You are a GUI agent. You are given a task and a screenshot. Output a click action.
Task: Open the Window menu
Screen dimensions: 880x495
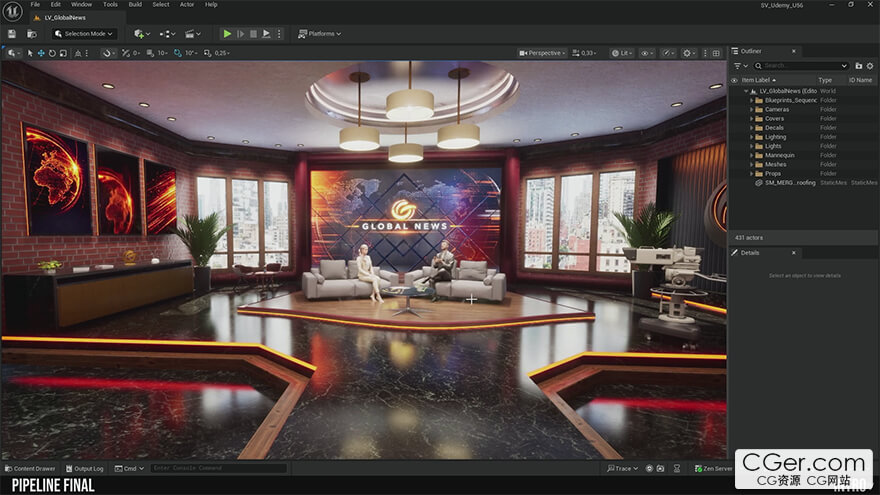[x=81, y=4]
